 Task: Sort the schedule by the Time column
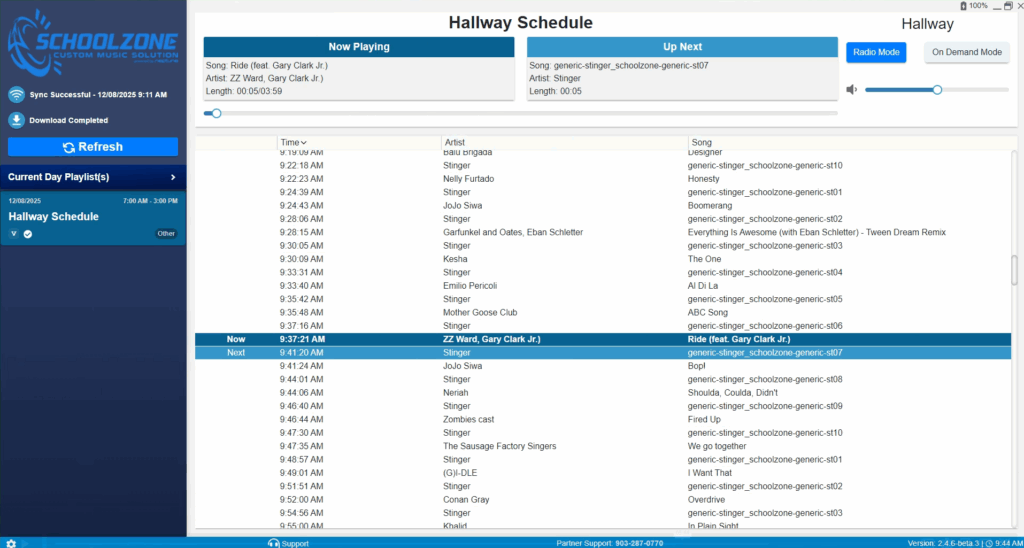(x=293, y=143)
